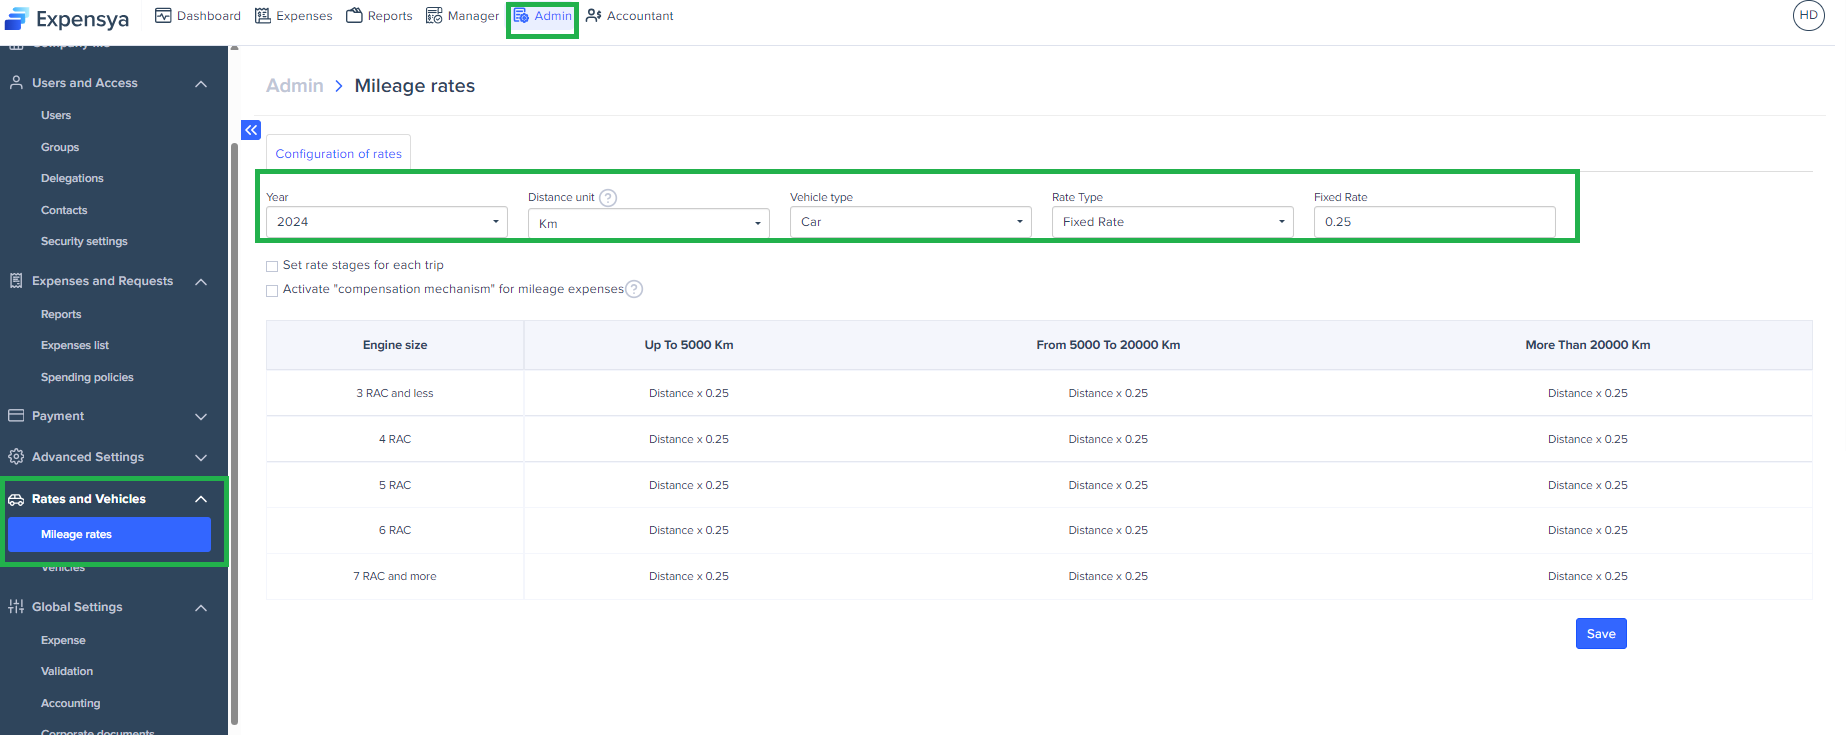Enable Set rate stages for each trip
Viewport: 1846px width, 735px height.
click(x=272, y=266)
